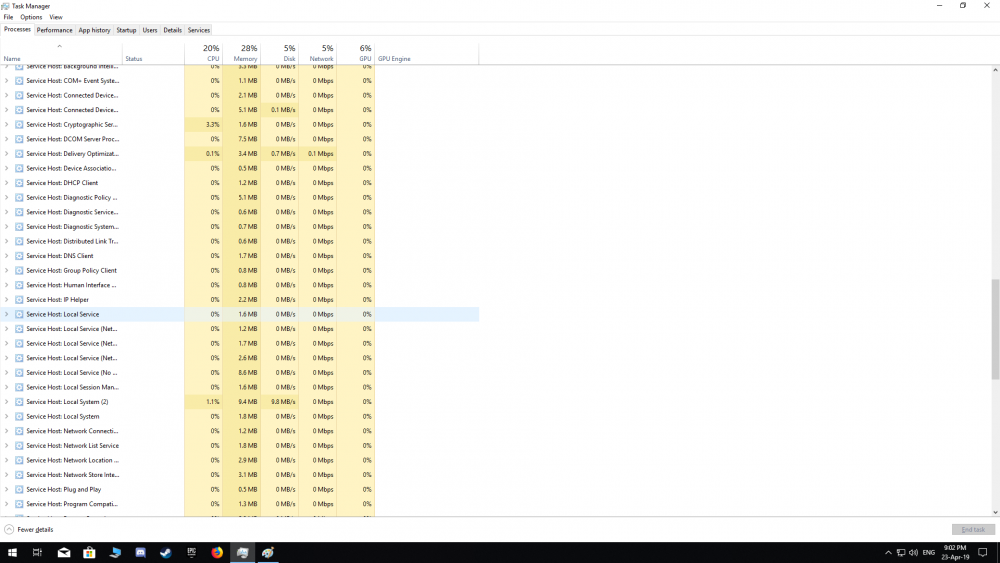Click the process list vertical scrollbar thumb

coord(995,329)
